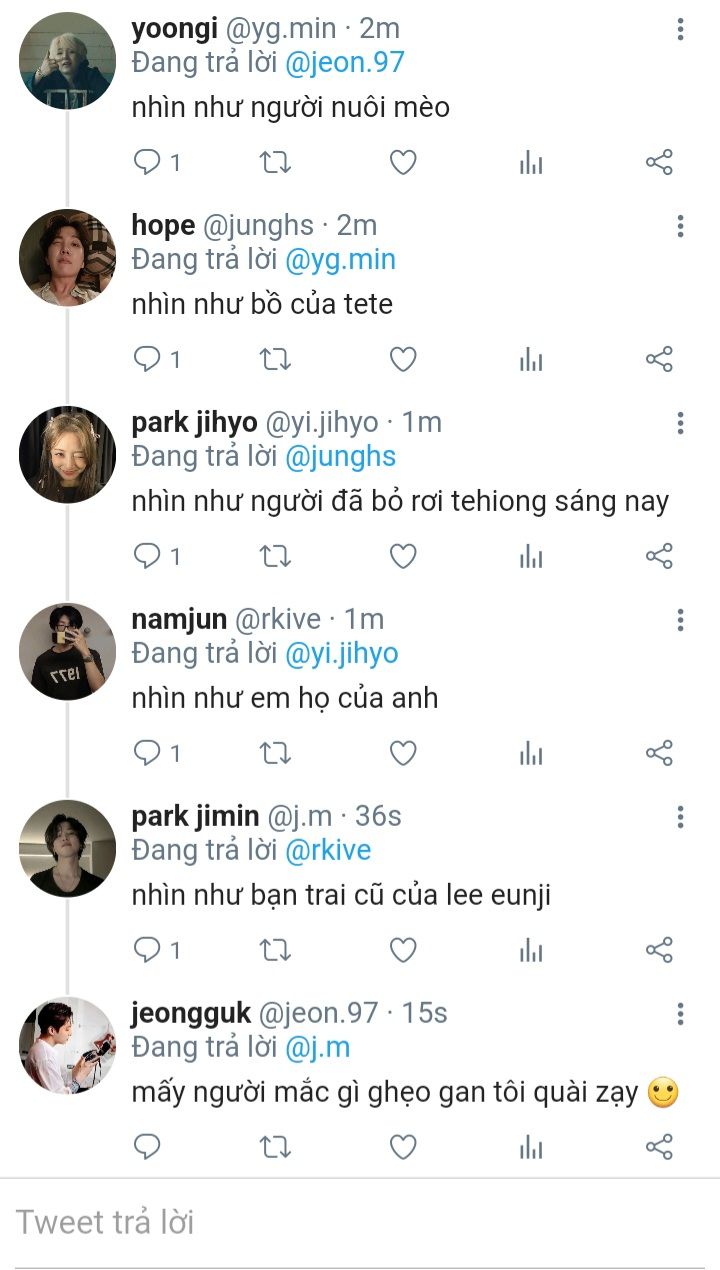The image size is (720, 1270).
Task: View analytics for park jimin's tweet
Action: (x=531, y=951)
